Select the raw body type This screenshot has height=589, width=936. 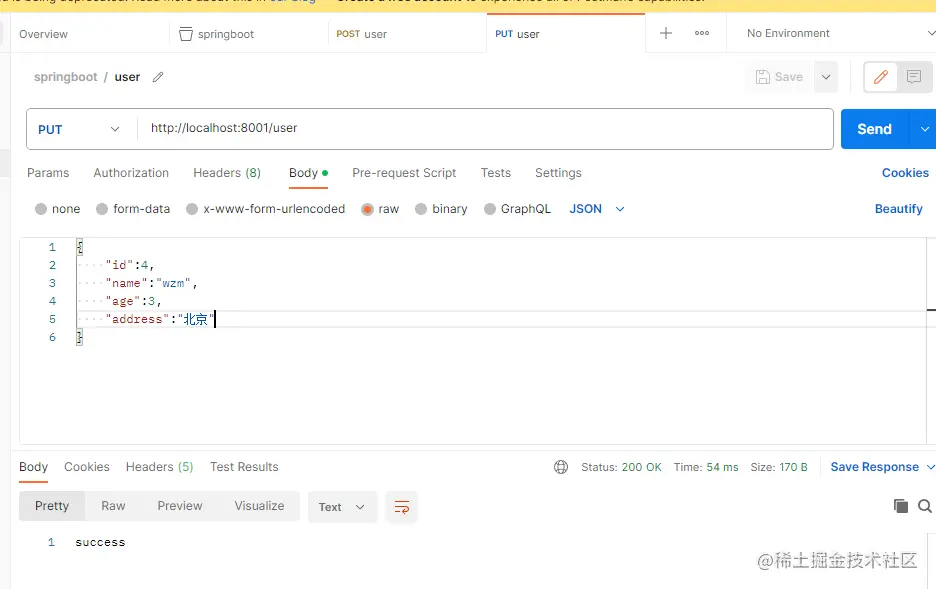tap(380, 209)
